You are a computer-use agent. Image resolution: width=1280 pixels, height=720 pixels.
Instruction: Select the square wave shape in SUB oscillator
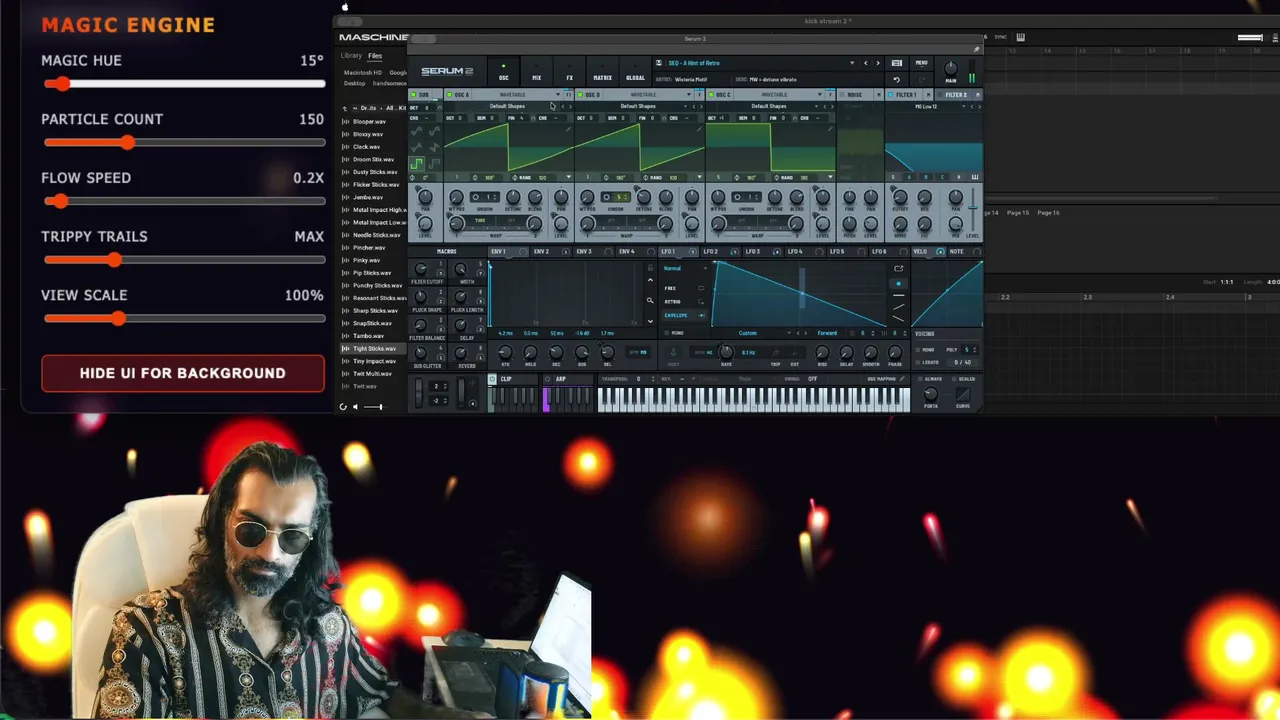[x=417, y=164]
